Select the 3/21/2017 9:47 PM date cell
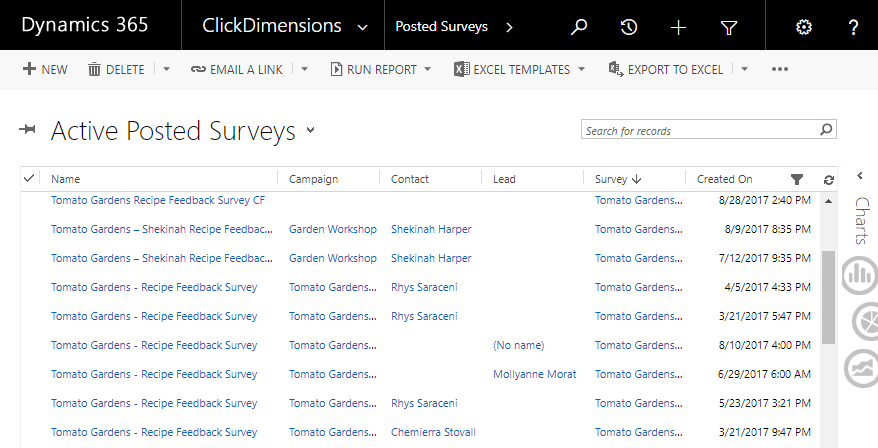 [x=764, y=432]
